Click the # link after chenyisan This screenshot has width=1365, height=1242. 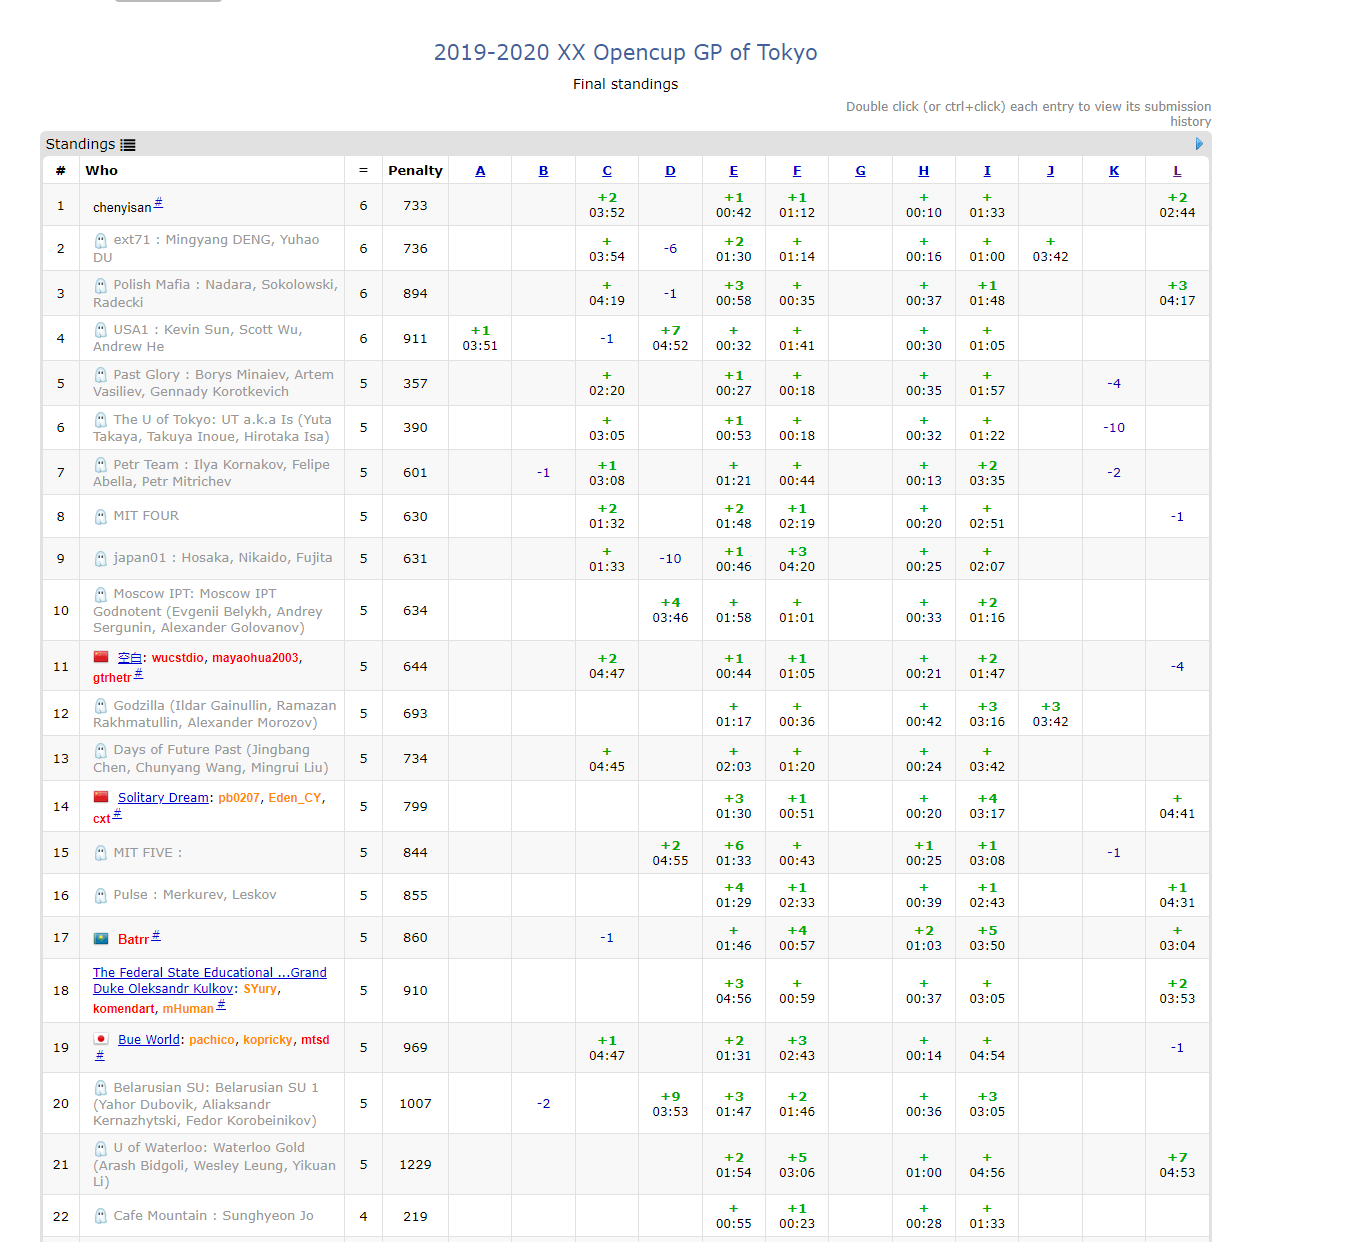point(158,204)
